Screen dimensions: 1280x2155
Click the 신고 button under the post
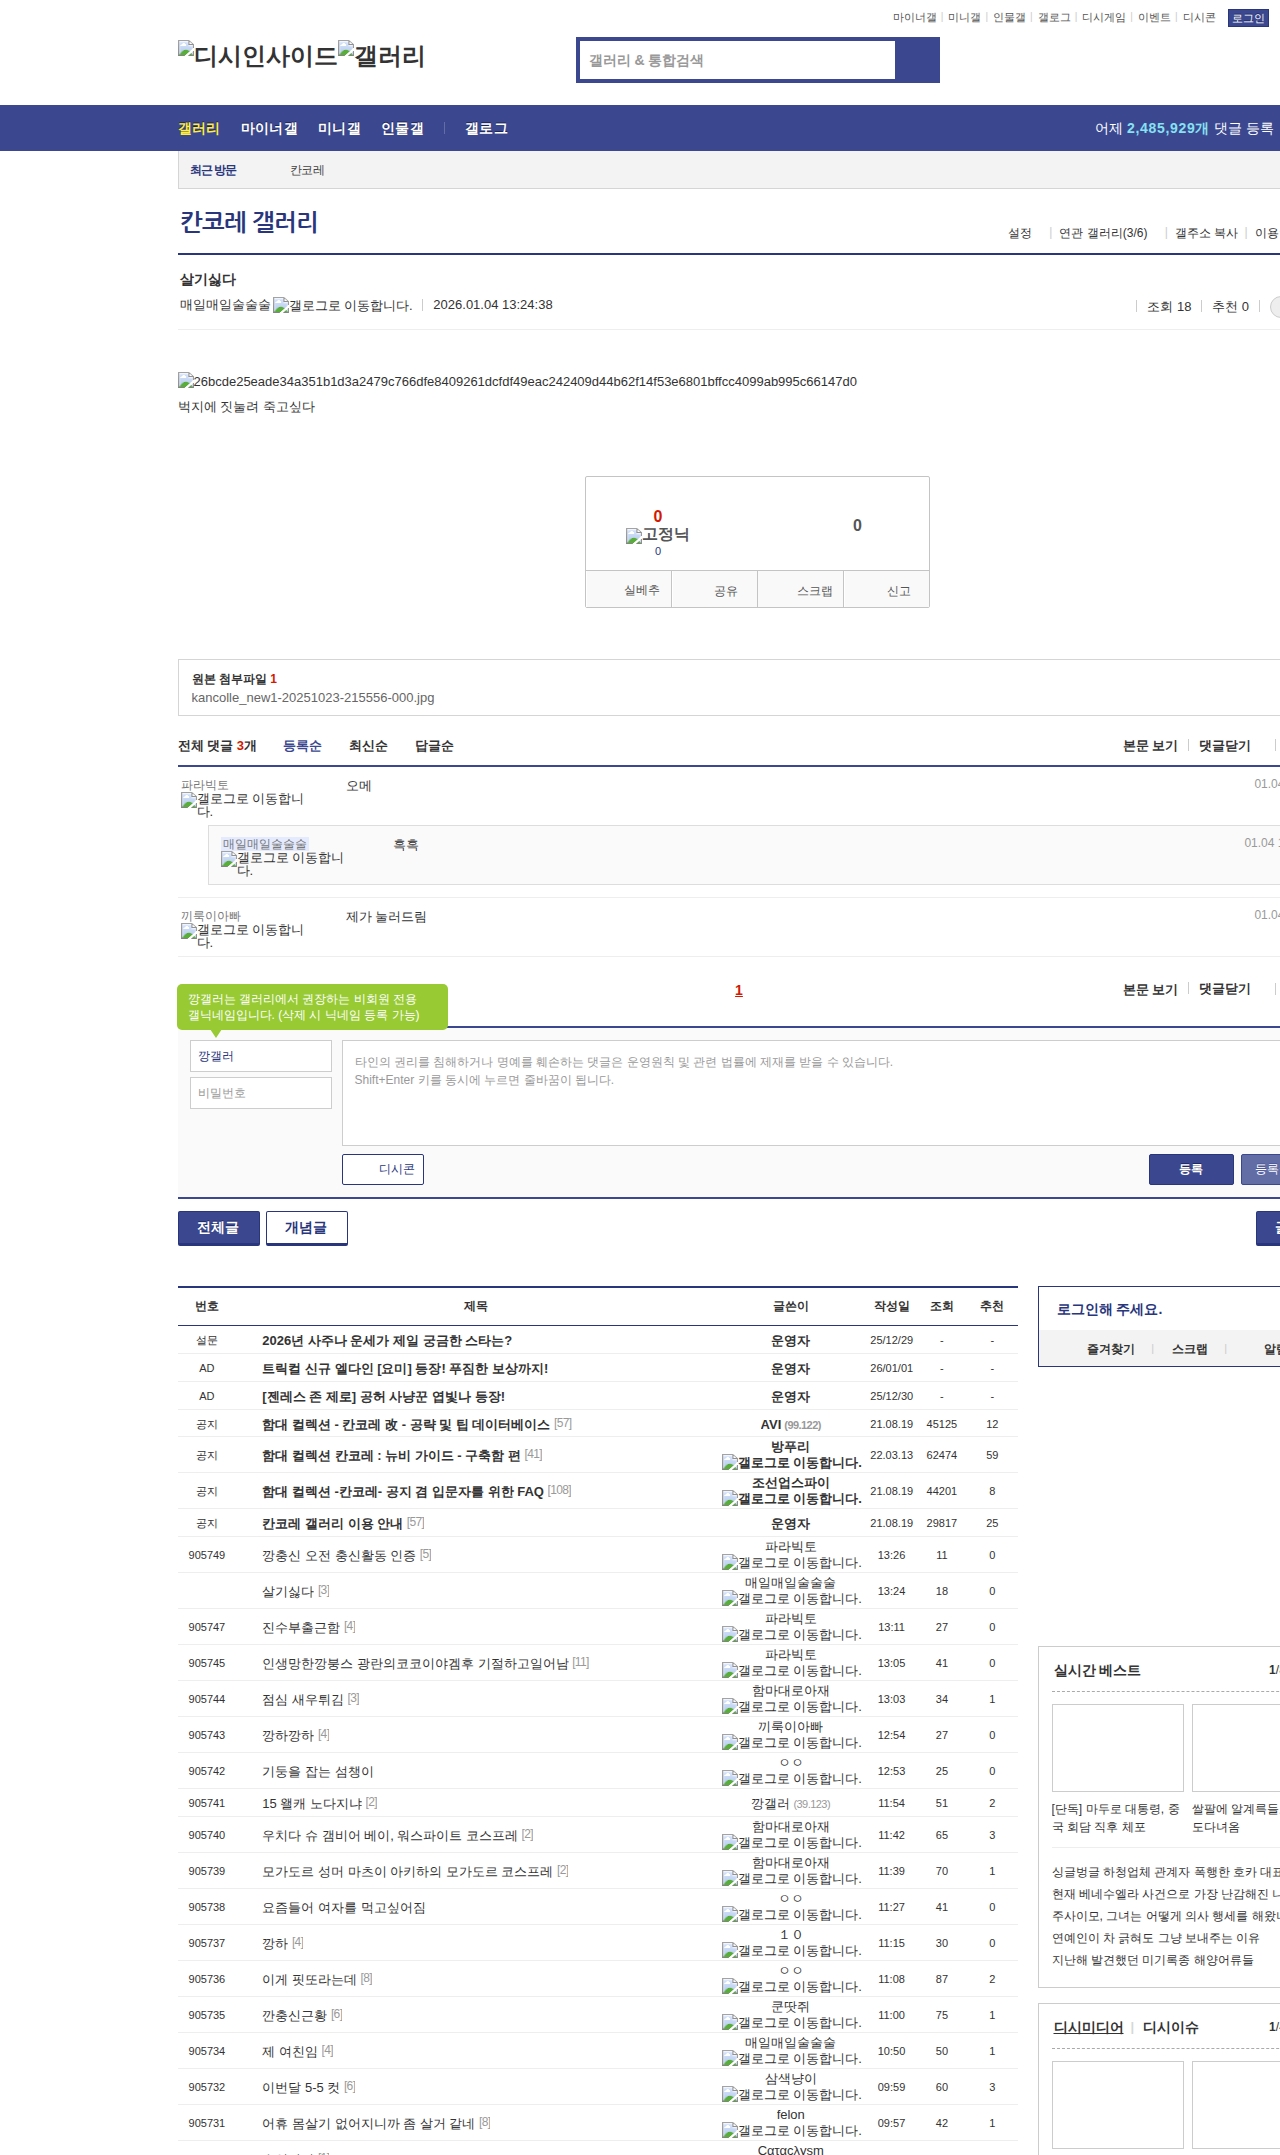click(898, 591)
